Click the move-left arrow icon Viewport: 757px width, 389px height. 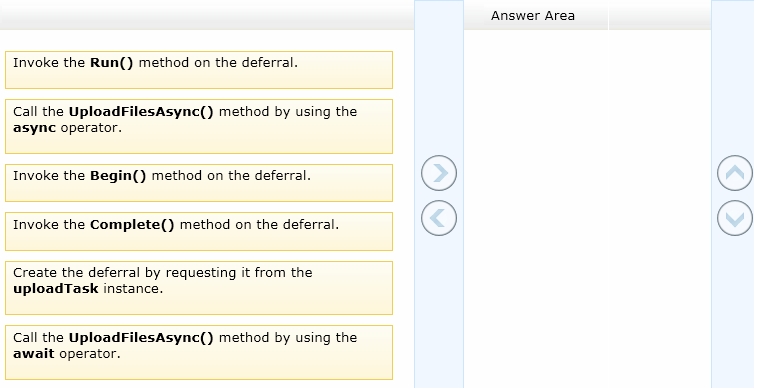tap(438, 218)
